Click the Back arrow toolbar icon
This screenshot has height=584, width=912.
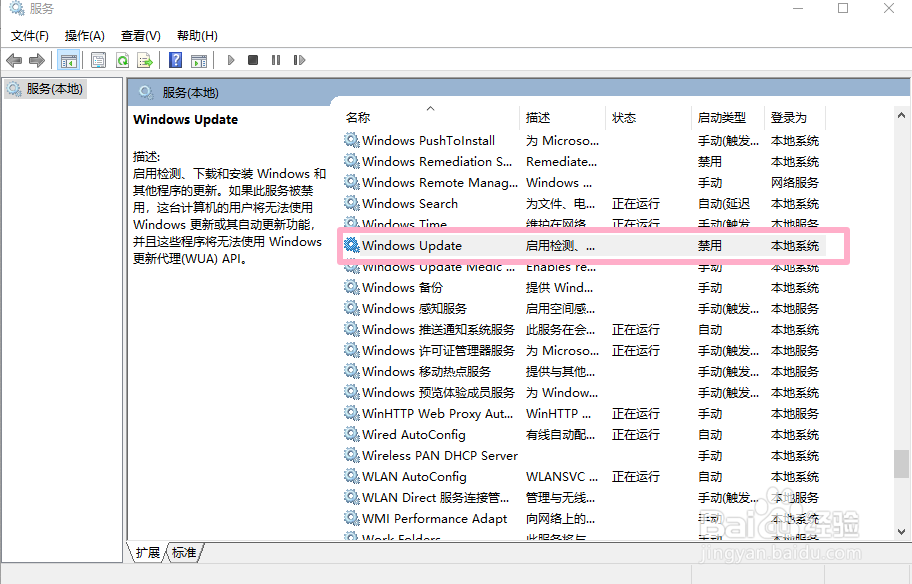coord(14,60)
